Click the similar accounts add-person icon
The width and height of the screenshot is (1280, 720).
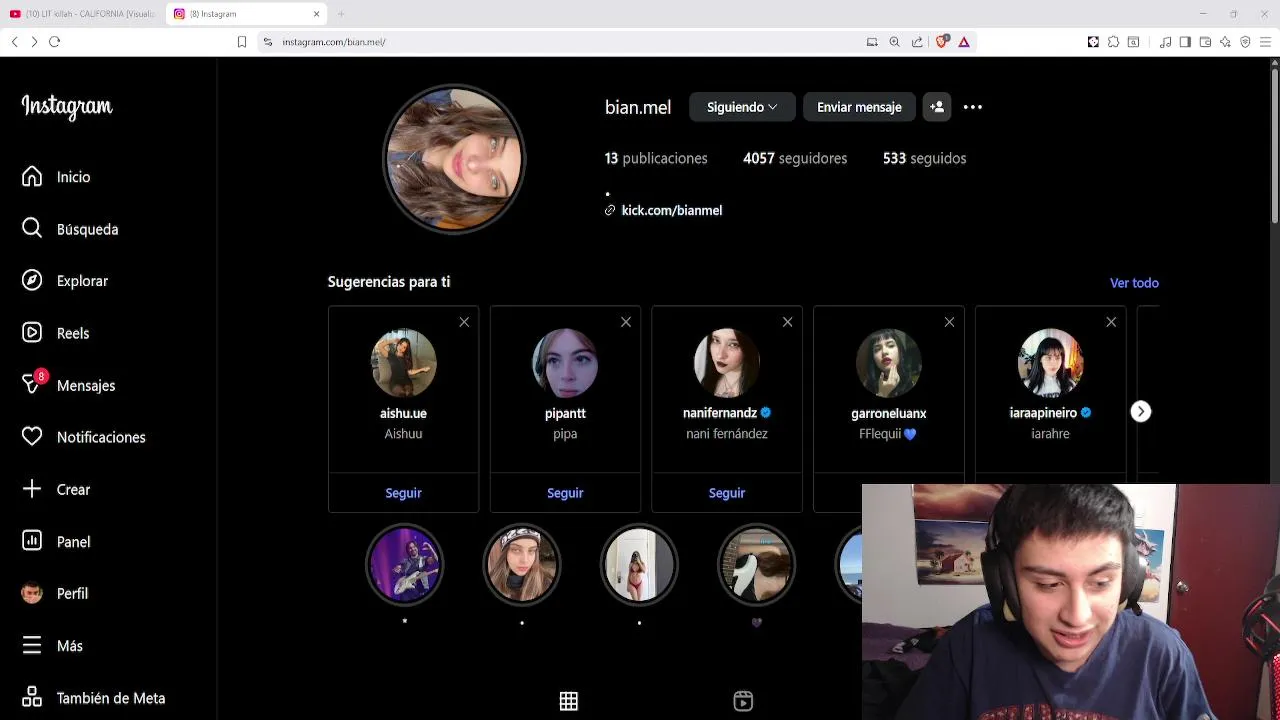[936, 107]
